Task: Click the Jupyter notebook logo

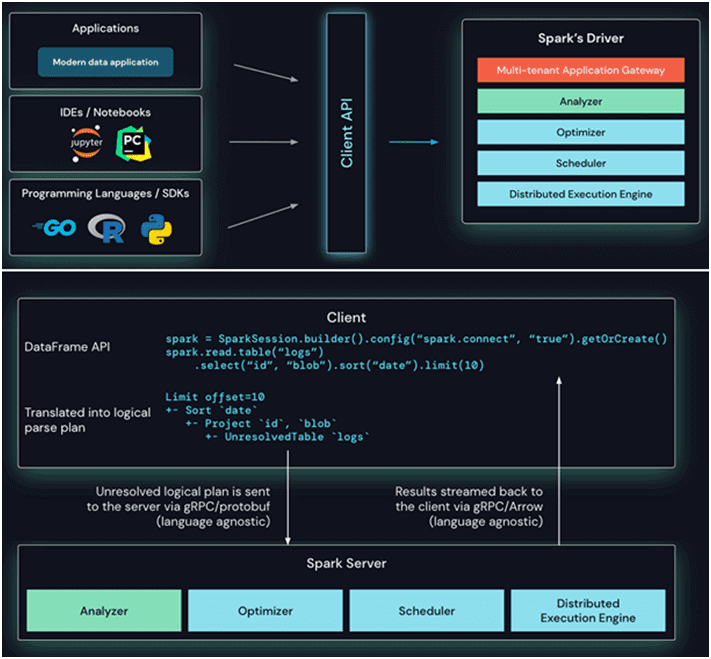Action: click(85, 145)
